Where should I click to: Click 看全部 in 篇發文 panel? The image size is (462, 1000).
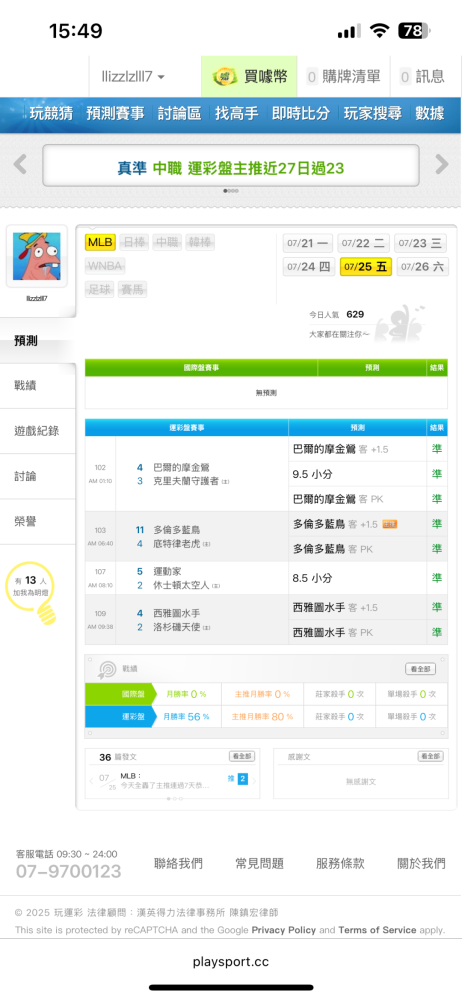(242, 756)
